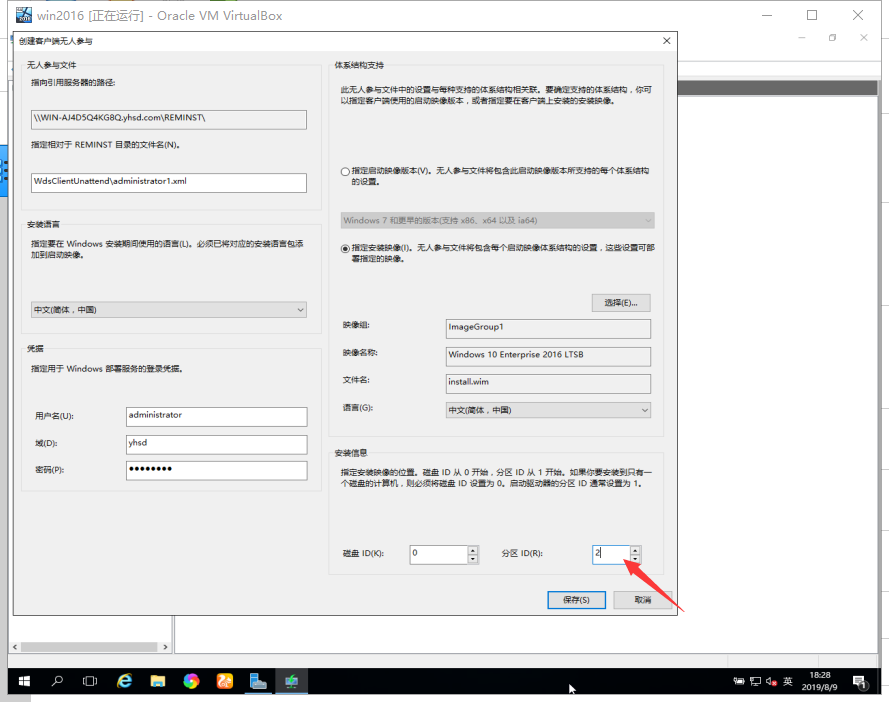Click the username field containing administrator

(x=217, y=416)
